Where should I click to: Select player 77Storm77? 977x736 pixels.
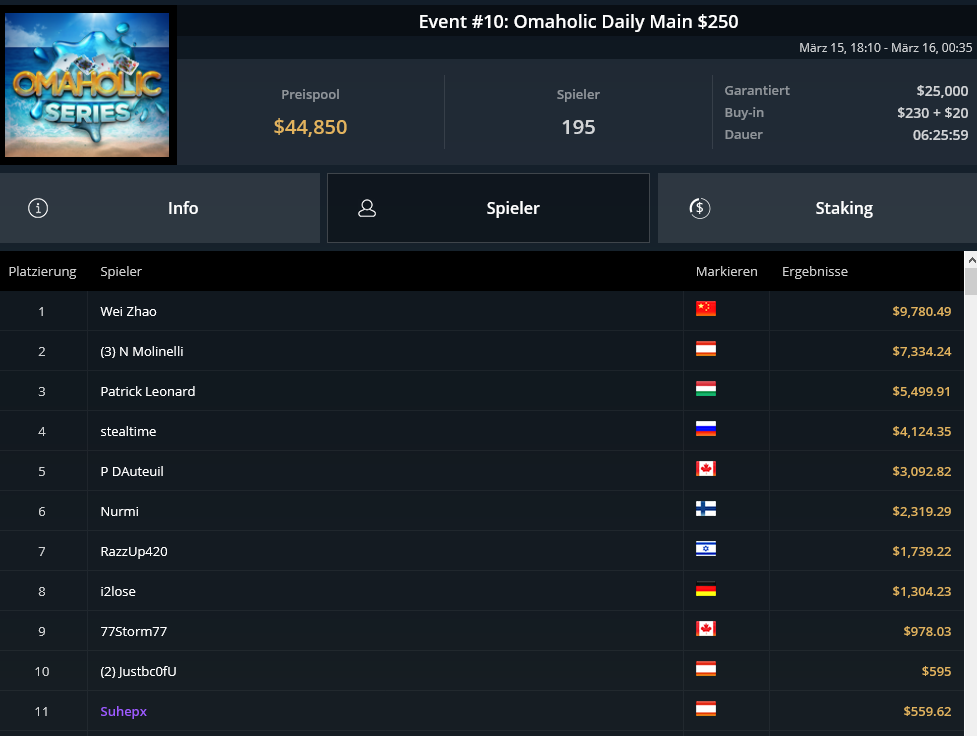[x=134, y=631]
